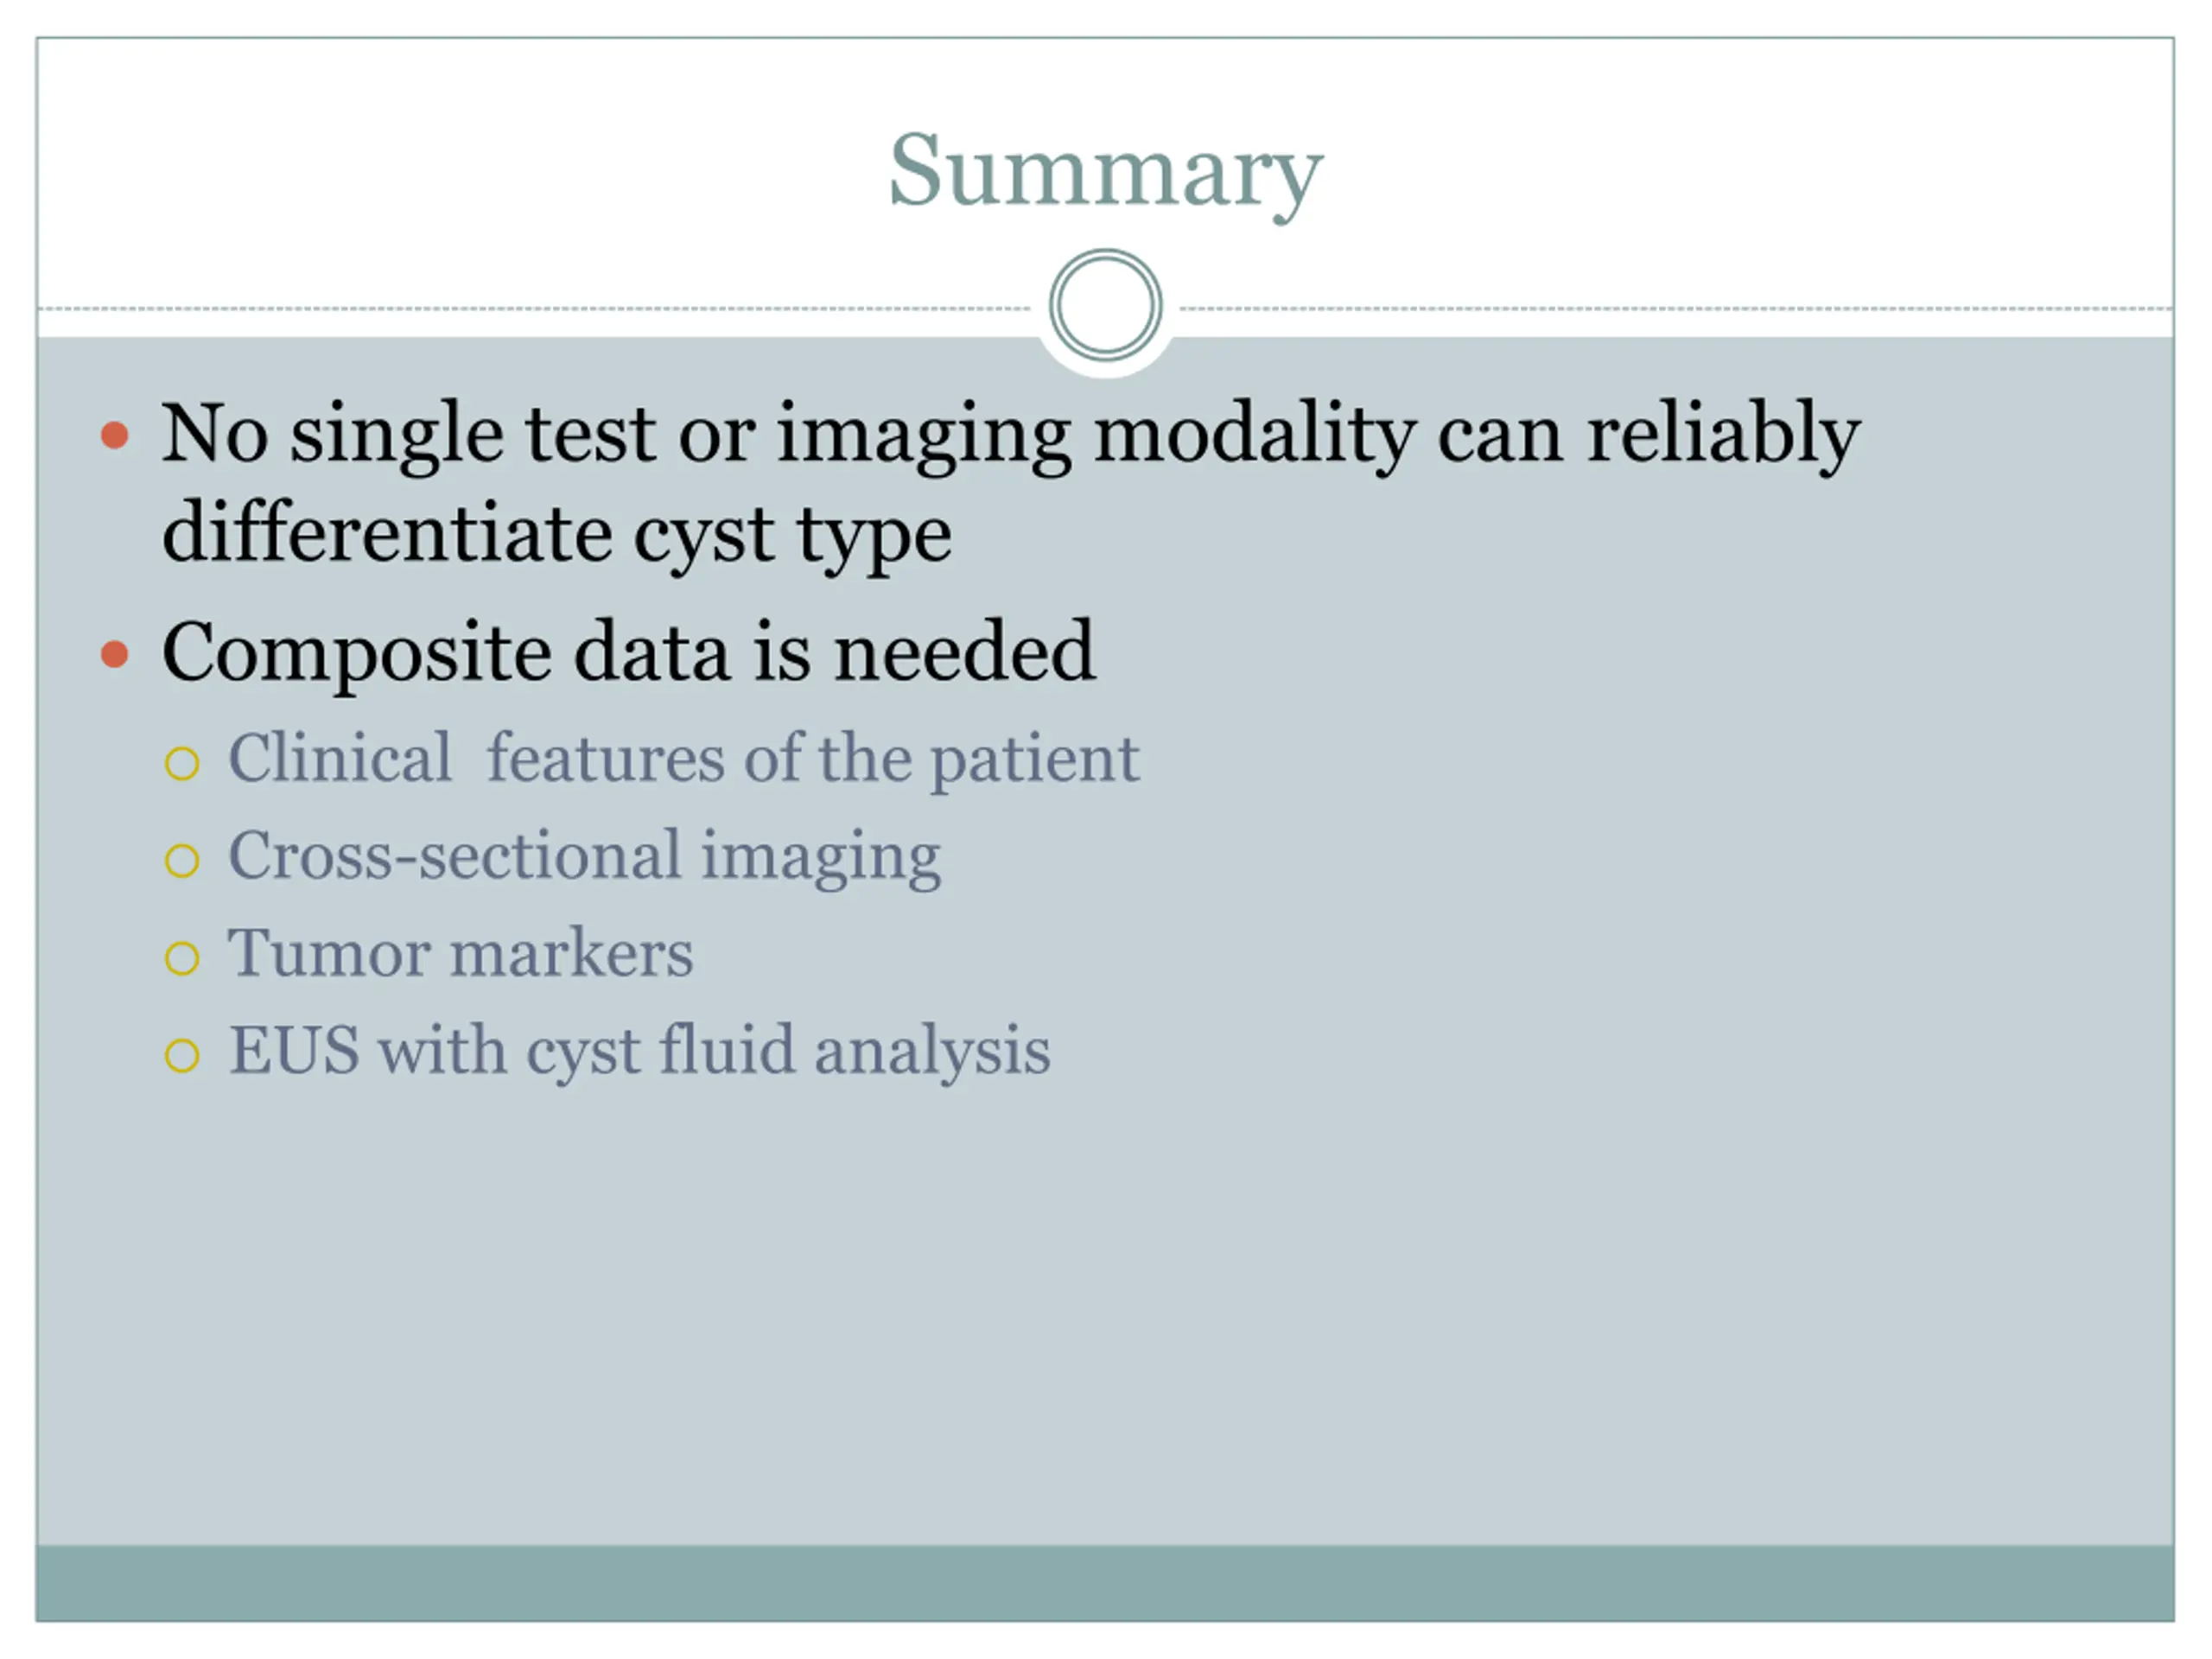
Task: Click the orange bullet before "No single test"
Action: (x=116, y=435)
